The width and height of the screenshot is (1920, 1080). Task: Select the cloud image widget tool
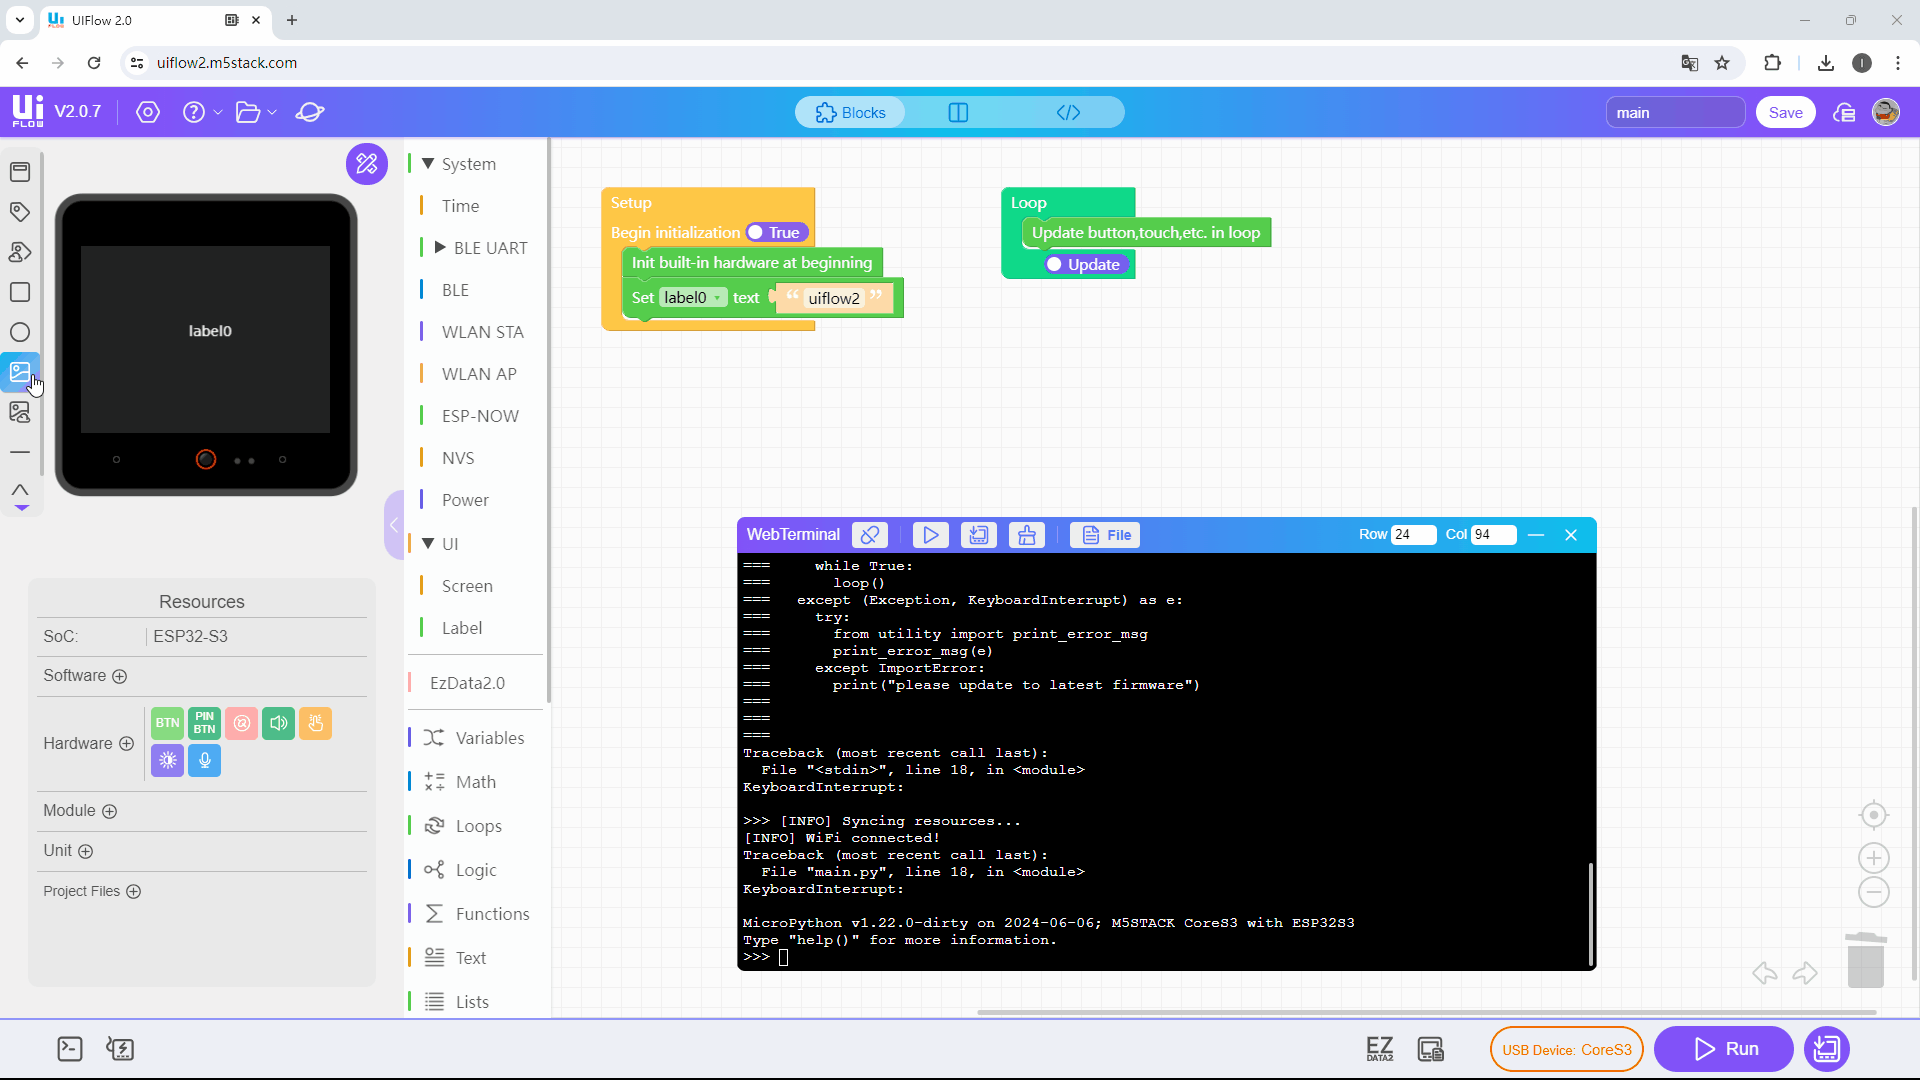(x=20, y=412)
